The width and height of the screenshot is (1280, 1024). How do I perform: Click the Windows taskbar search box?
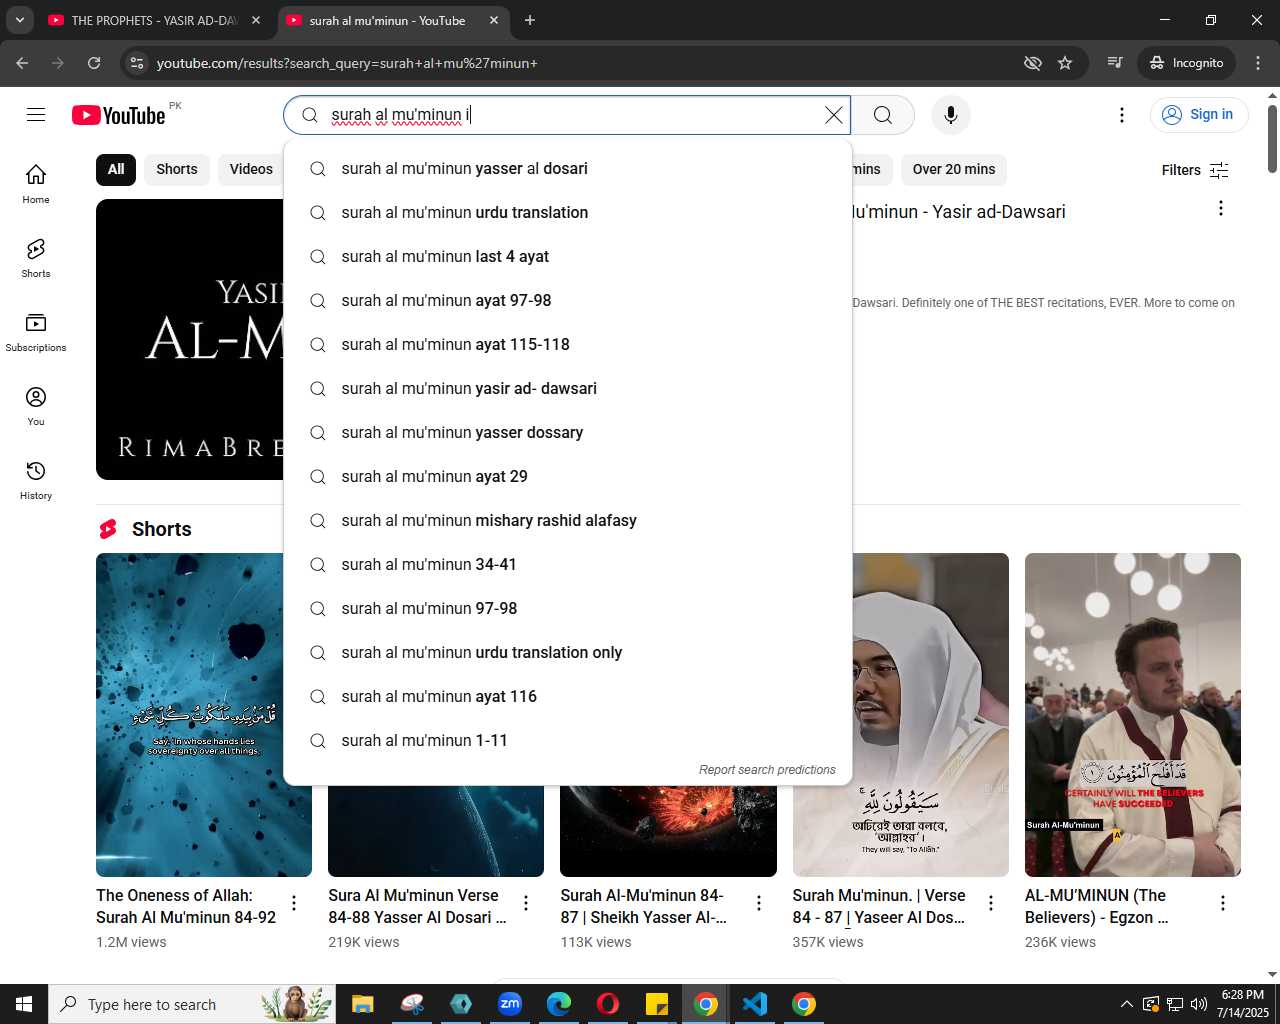coord(192,1004)
